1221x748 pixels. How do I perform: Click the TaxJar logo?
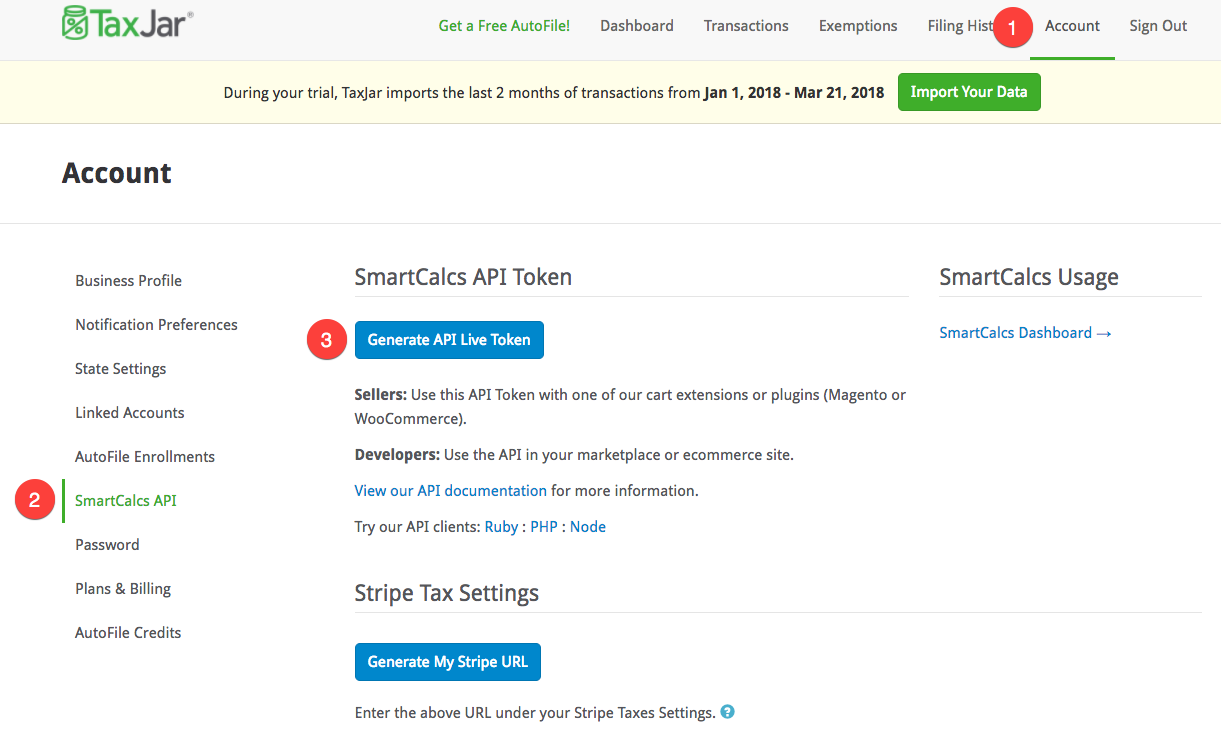pos(127,22)
